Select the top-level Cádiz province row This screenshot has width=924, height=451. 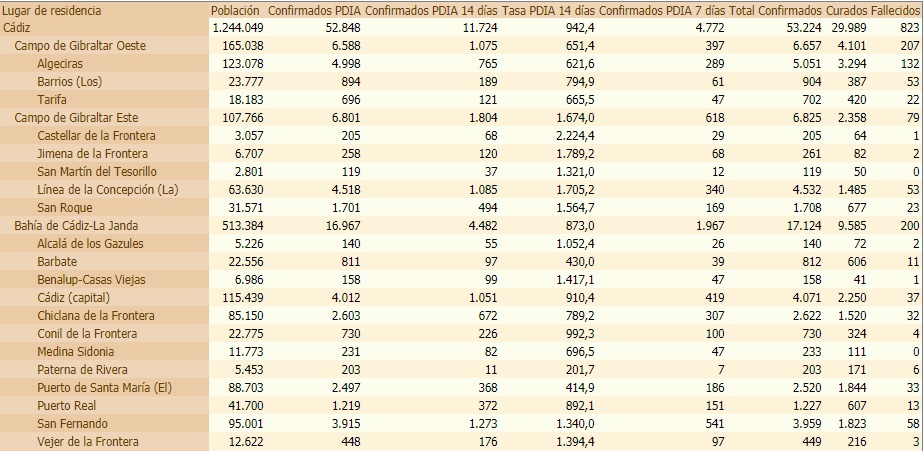[x=18, y=27]
